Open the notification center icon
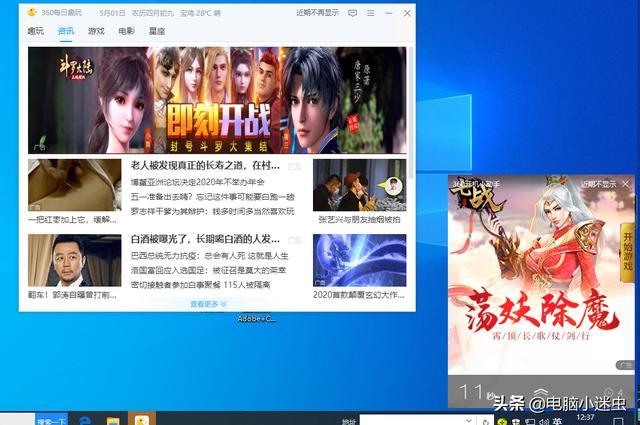The height and width of the screenshot is (425, 640). (618, 421)
